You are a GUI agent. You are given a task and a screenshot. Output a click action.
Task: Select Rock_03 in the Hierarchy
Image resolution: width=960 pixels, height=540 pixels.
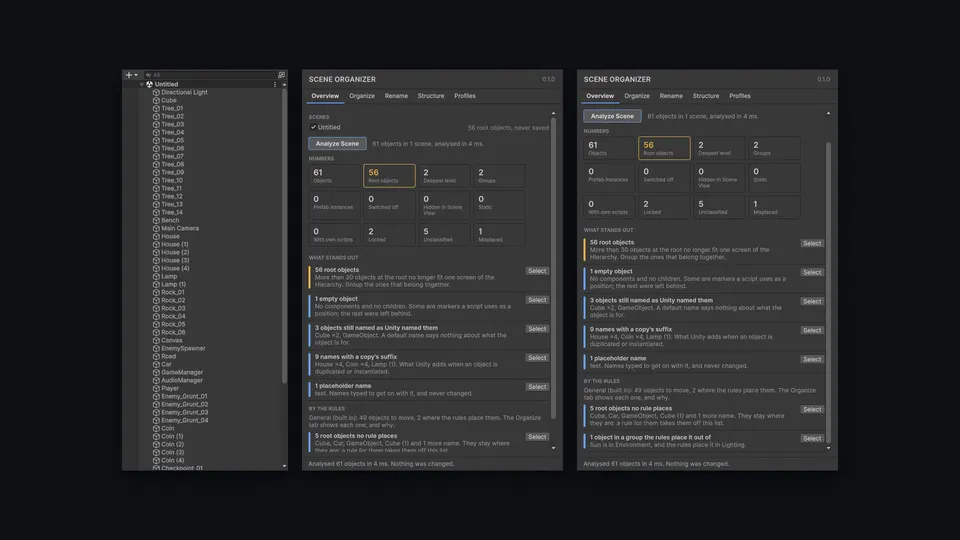173,309
